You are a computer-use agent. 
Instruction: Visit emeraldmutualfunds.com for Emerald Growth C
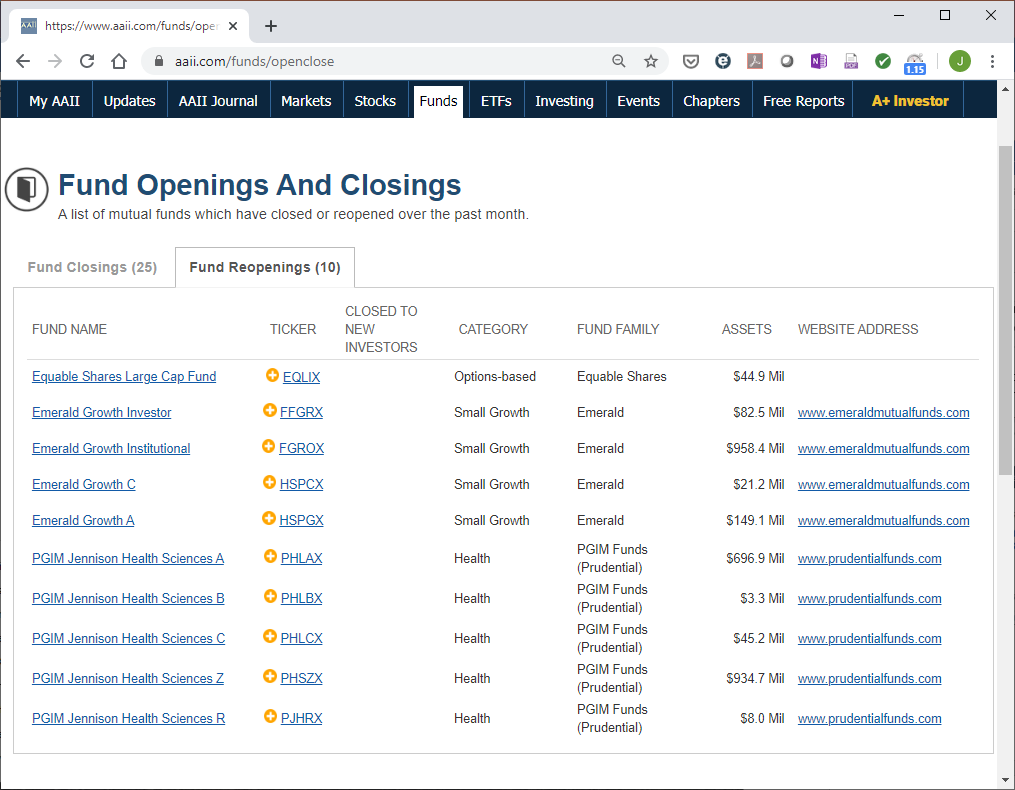[x=884, y=484]
